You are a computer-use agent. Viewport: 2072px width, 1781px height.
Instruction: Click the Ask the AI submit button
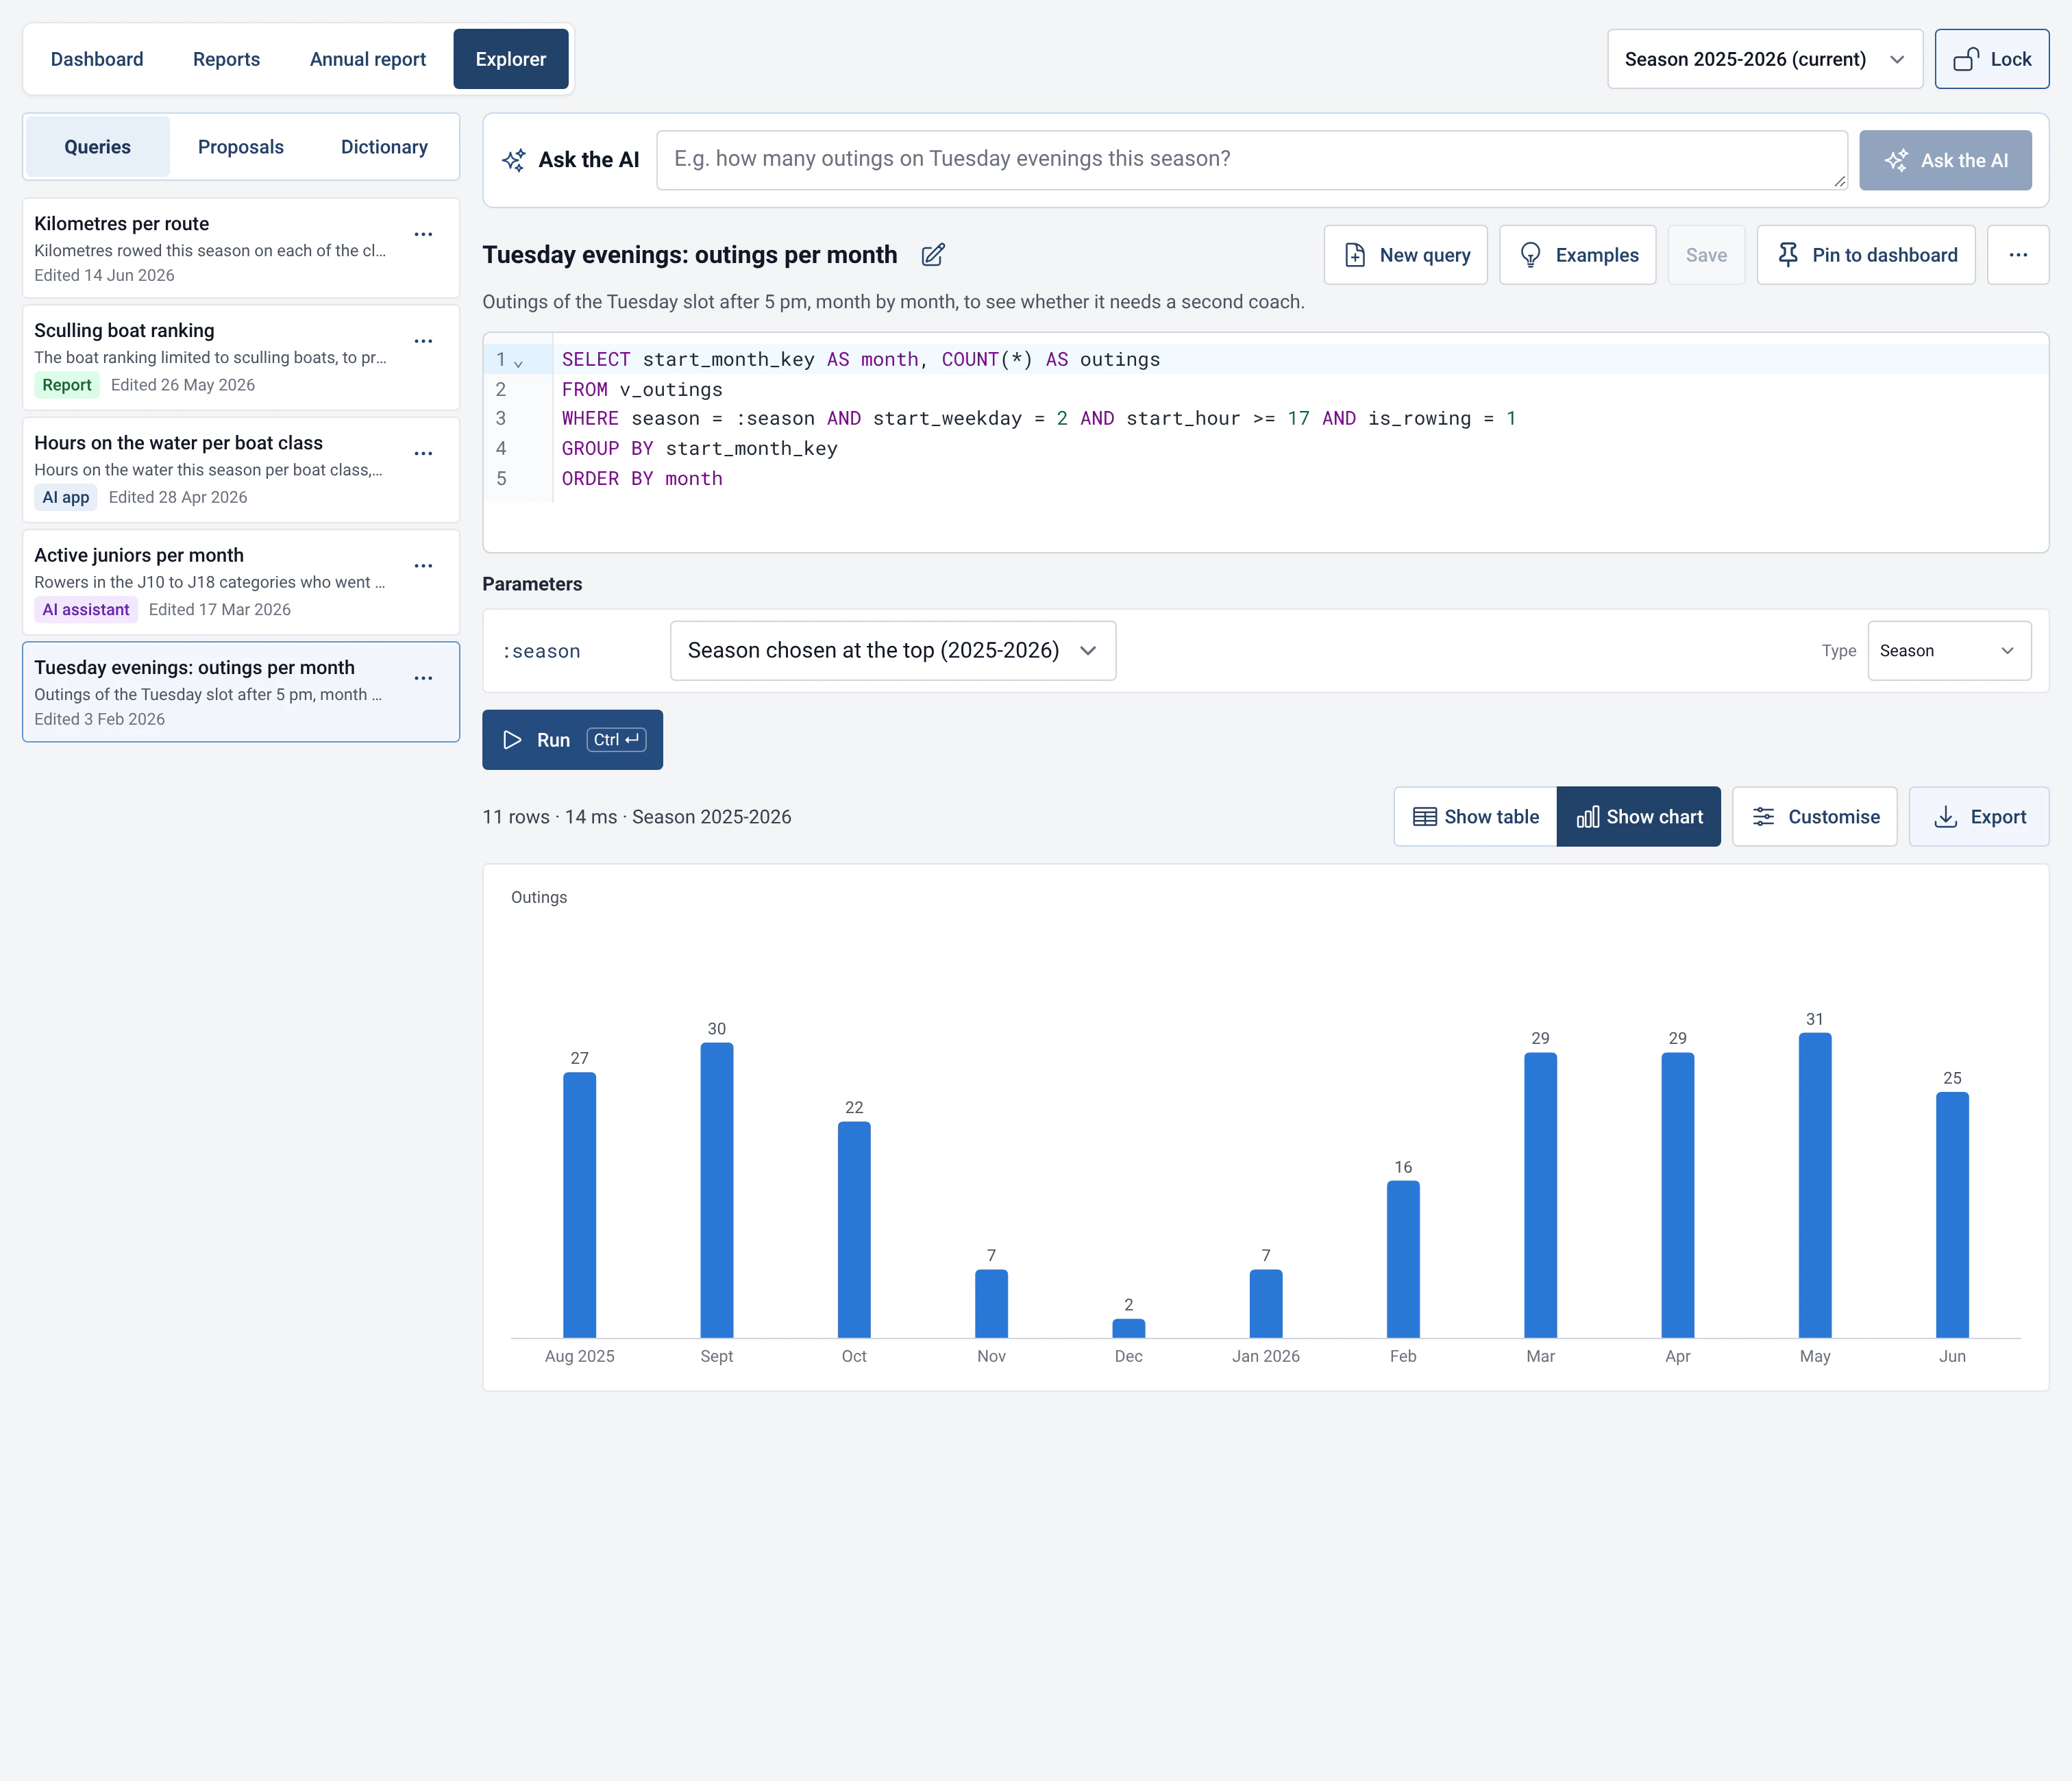pos(1946,160)
